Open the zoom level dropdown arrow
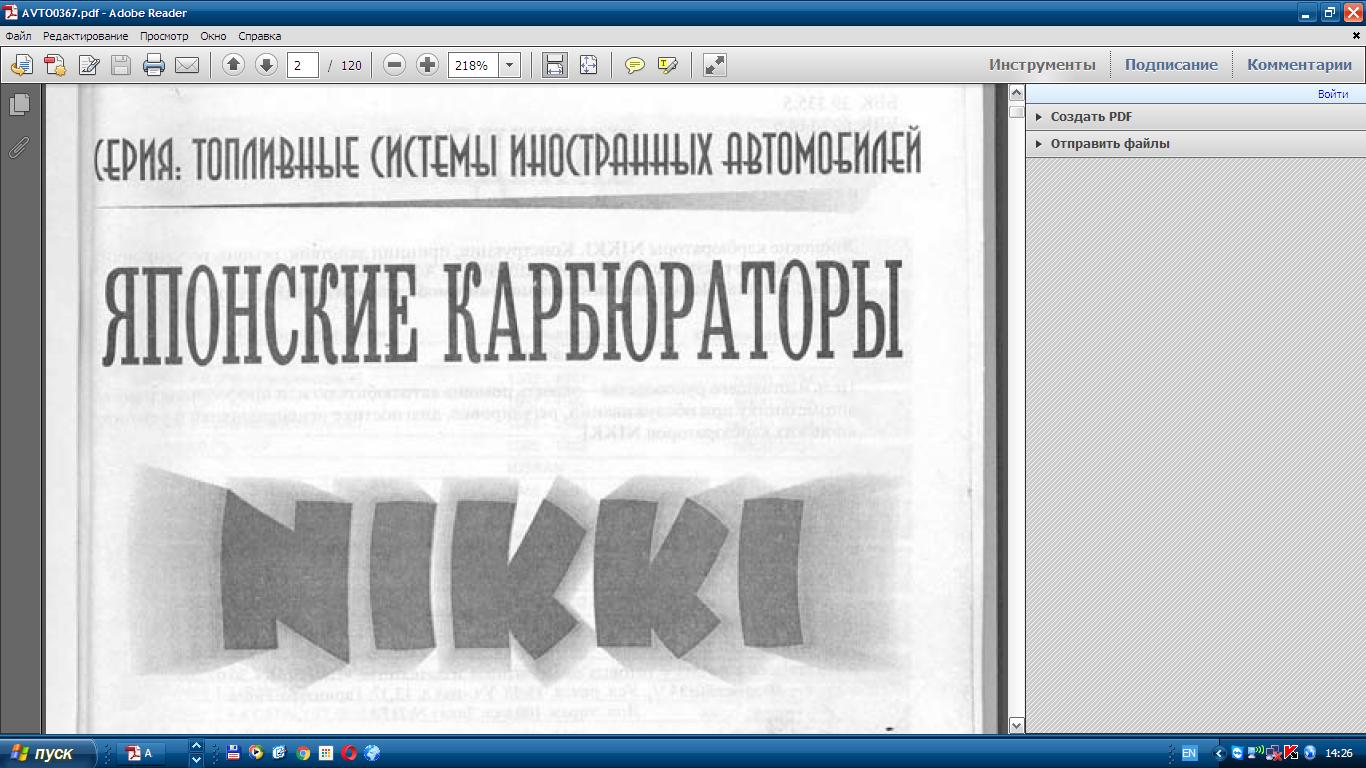The height and width of the screenshot is (768, 1366). point(509,65)
